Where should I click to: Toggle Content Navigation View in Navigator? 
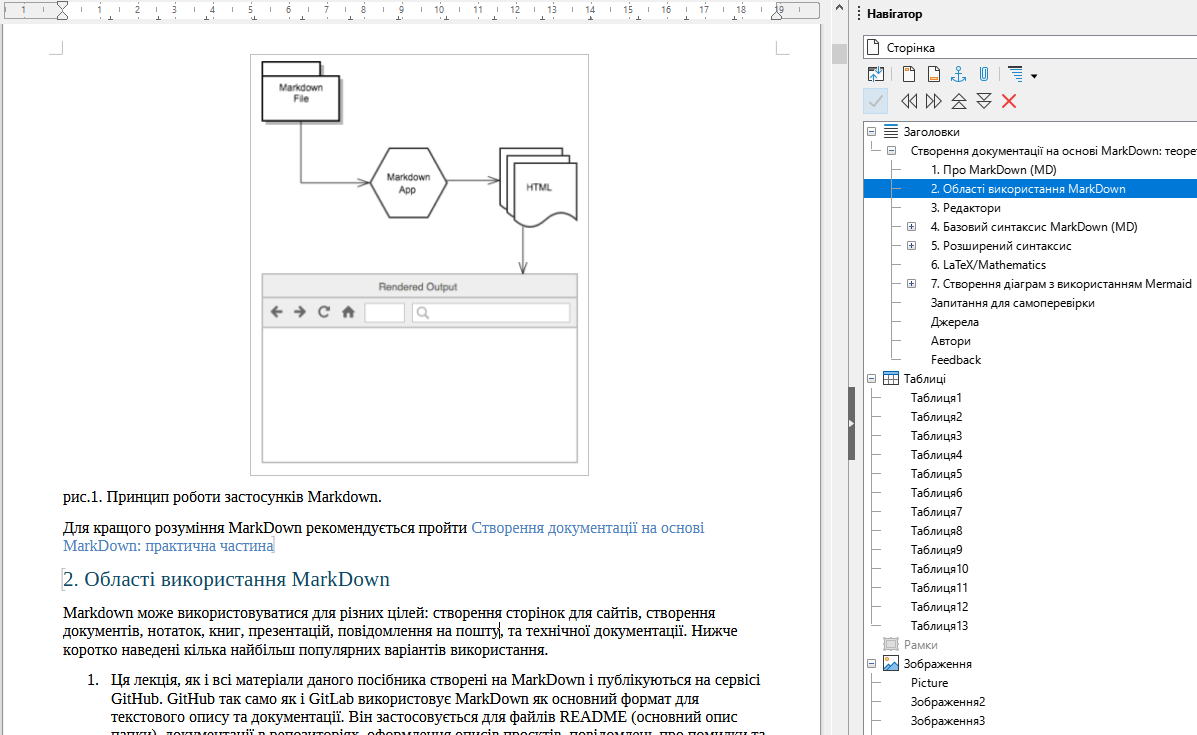tap(876, 74)
